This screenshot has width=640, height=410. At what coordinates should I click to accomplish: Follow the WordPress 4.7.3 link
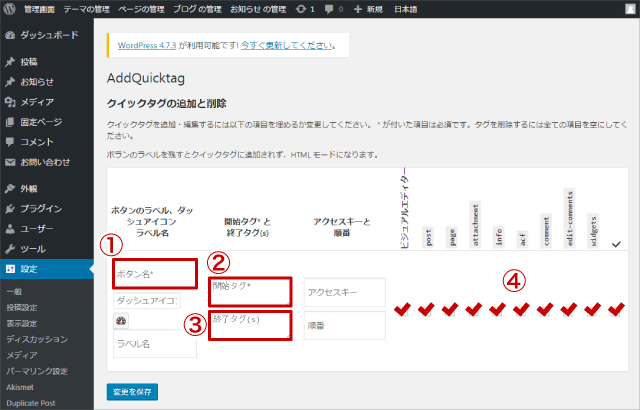147,45
